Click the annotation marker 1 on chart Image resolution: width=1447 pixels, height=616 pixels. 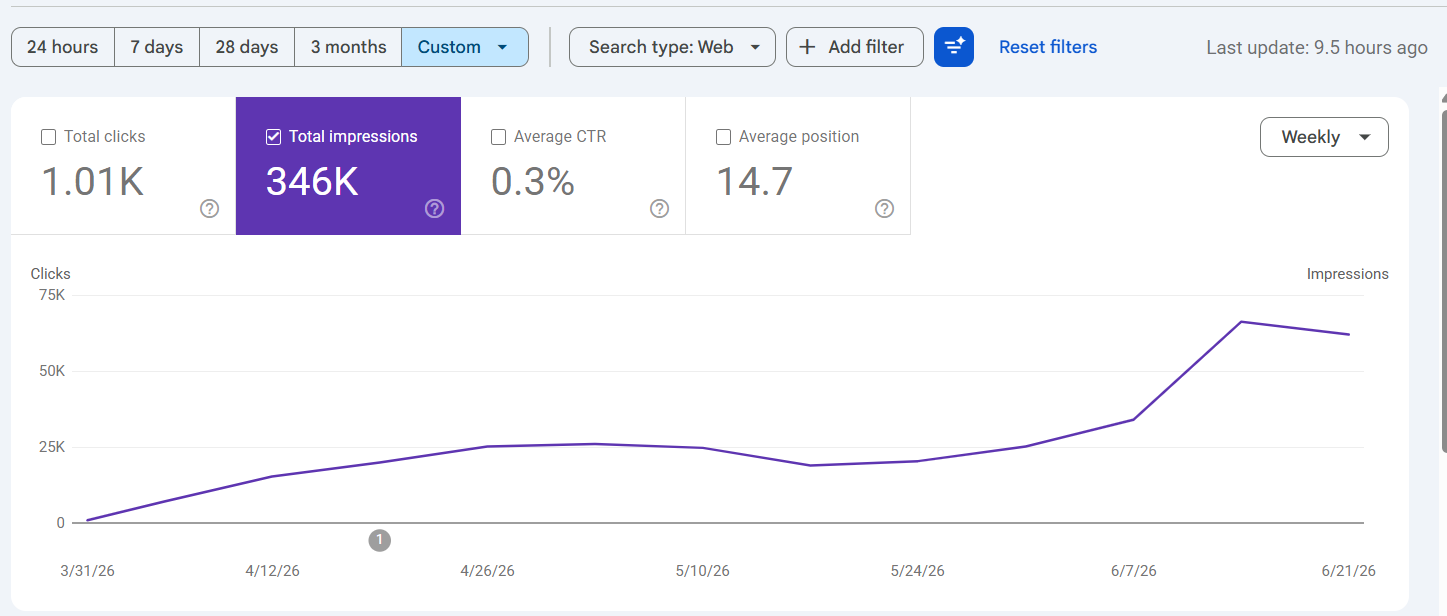(x=379, y=540)
